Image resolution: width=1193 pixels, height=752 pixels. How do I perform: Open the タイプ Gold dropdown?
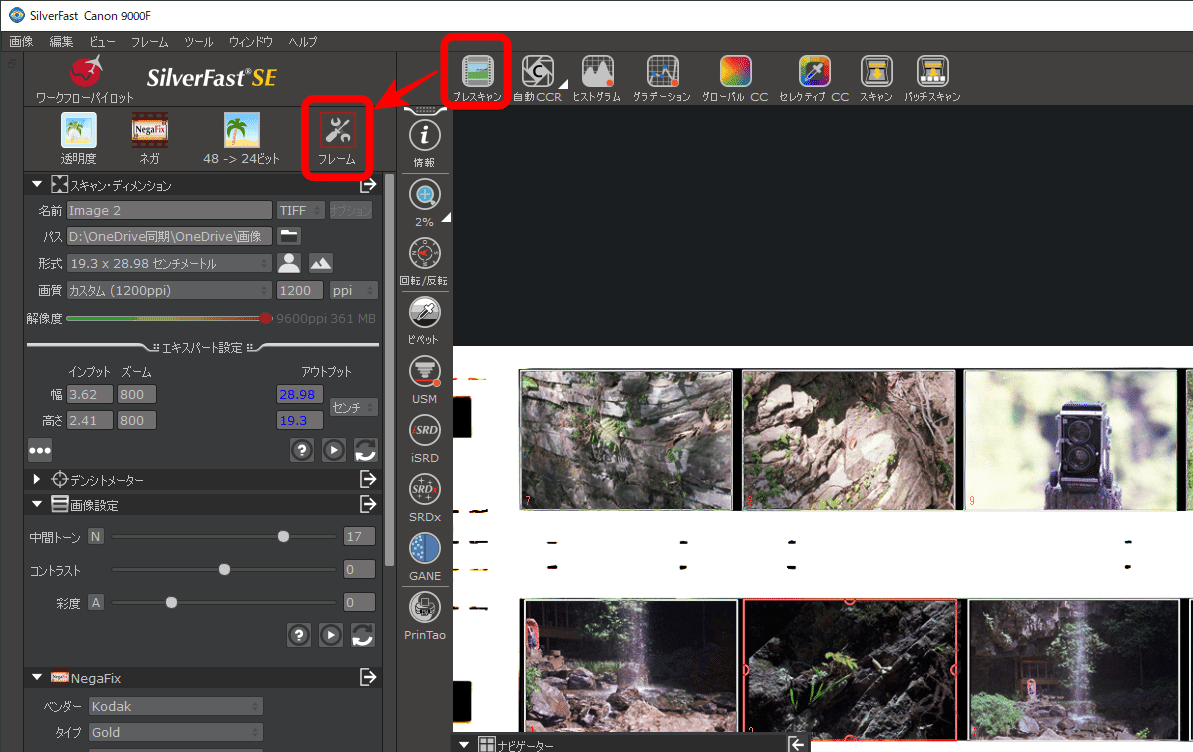(x=176, y=732)
